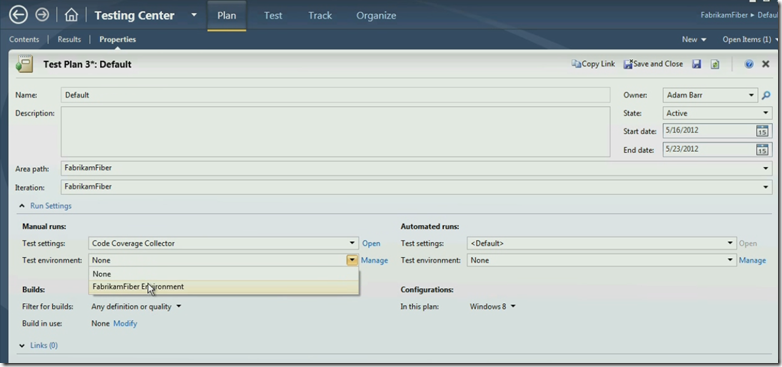
Task: Open the Start date calendar picker
Action: click(762, 131)
